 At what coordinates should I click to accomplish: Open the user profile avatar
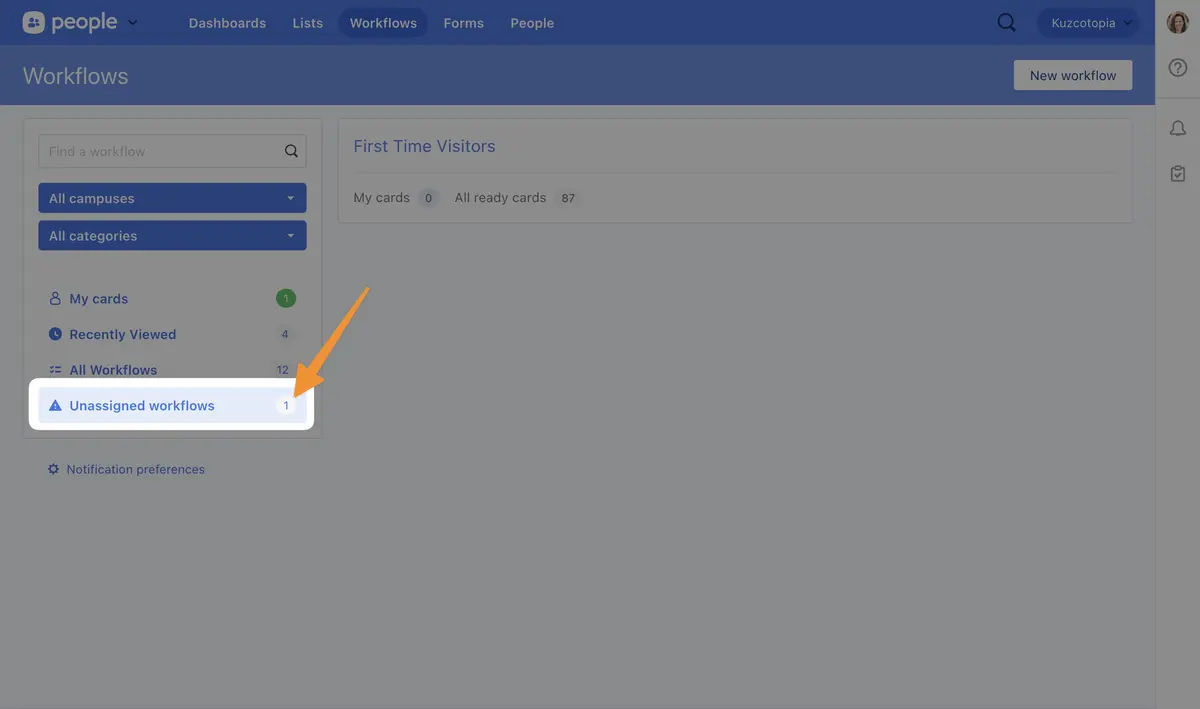pyautogui.click(x=1178, y=23)
